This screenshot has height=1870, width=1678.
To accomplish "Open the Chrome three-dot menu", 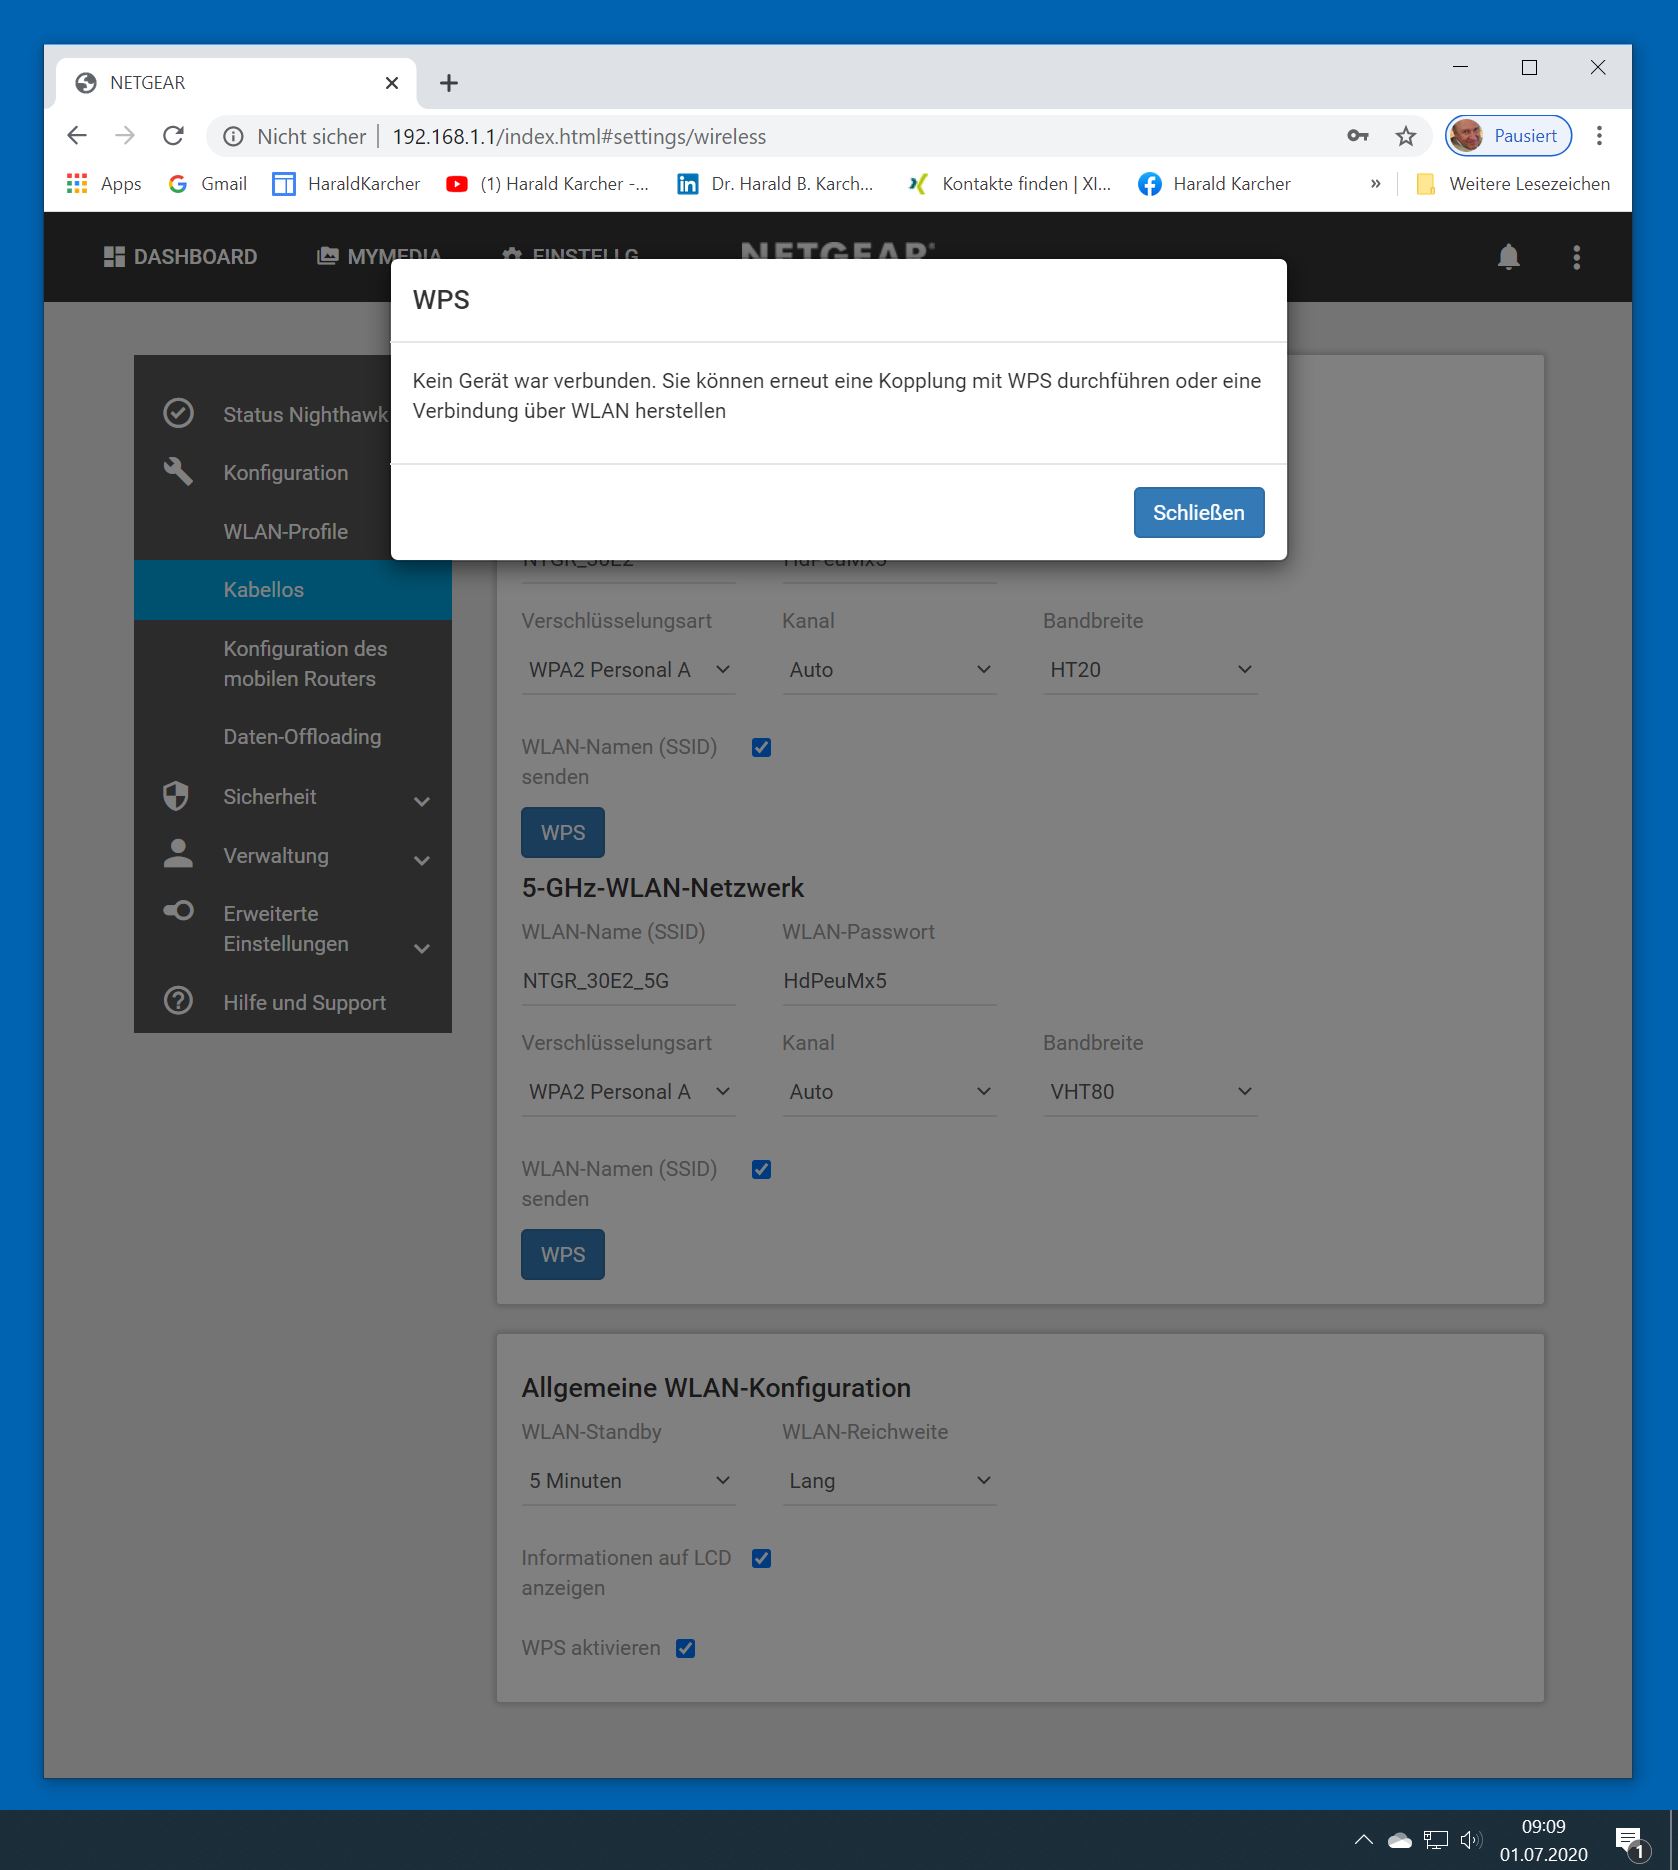I will click(x=1599, y=136).
